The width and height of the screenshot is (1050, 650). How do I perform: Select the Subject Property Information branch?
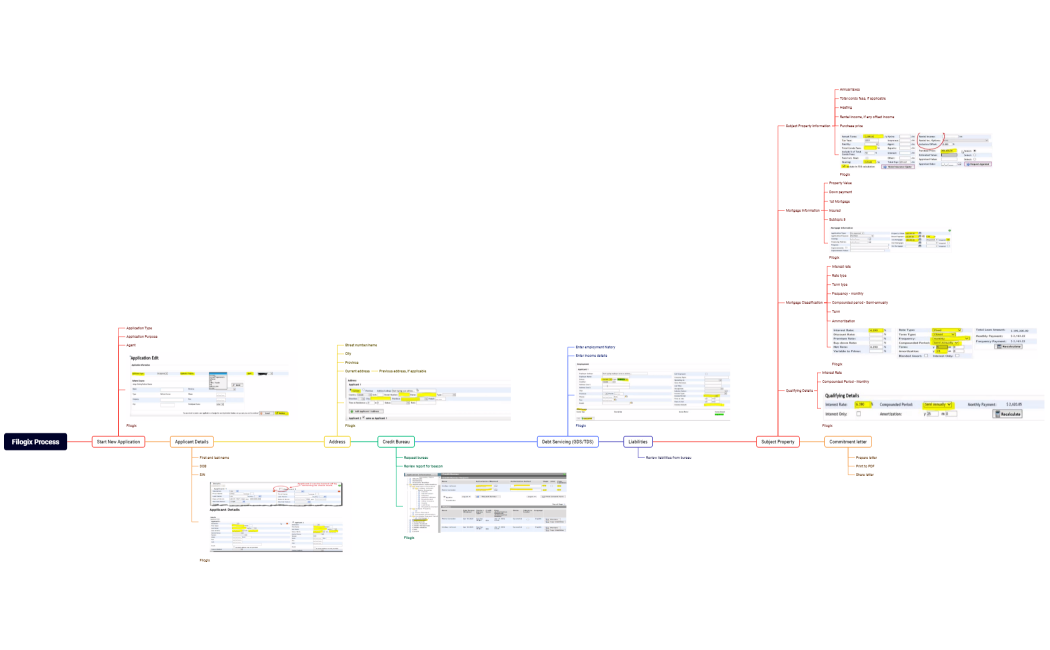(807, 126)
